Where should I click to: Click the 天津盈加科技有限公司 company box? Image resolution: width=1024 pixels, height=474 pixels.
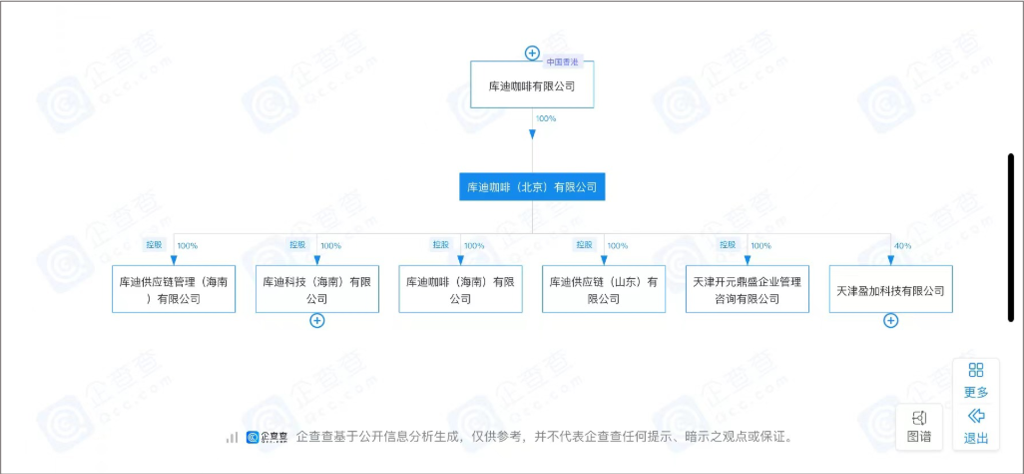pyautogui.click(x=890, y=290)
